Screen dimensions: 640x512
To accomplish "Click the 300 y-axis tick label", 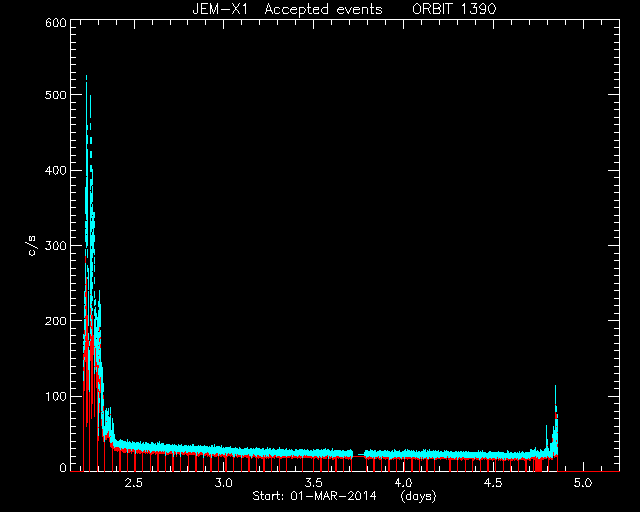I will point(56,245).
